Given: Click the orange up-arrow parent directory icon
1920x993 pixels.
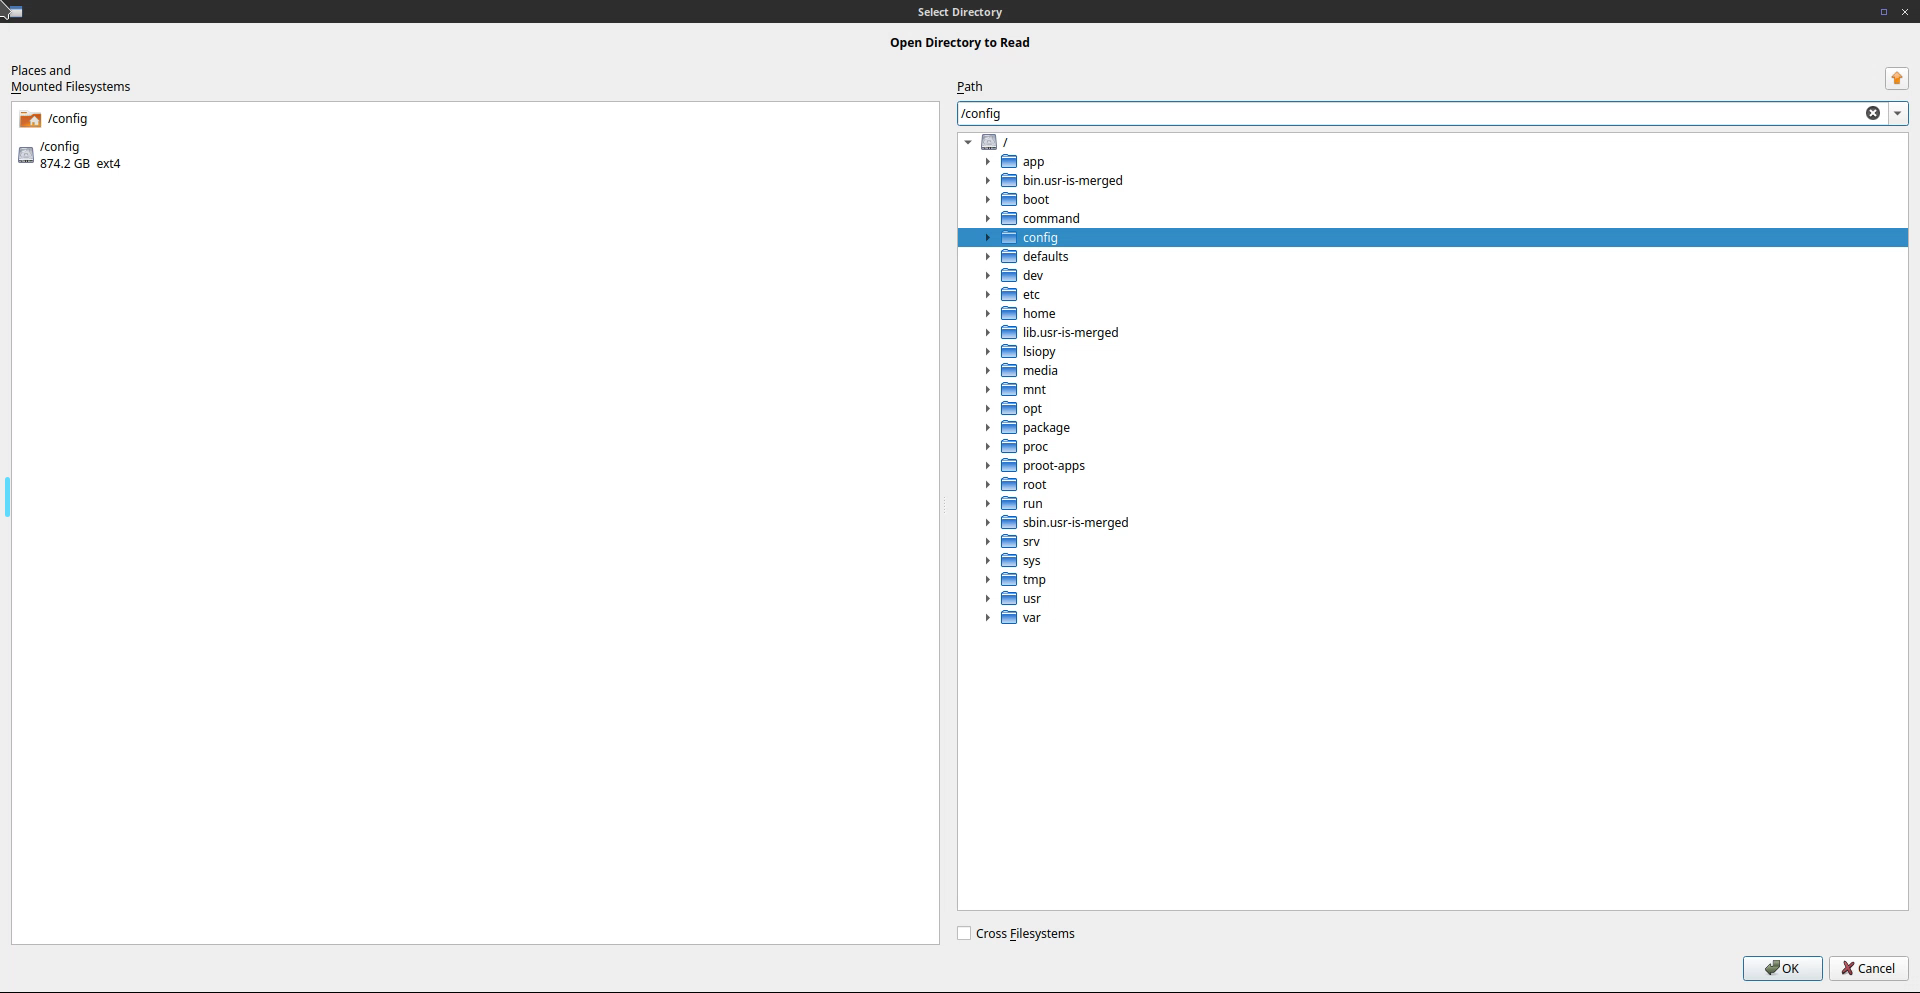Looking at the screenshot, I should pyautogui.click(x=1896, y=79).
